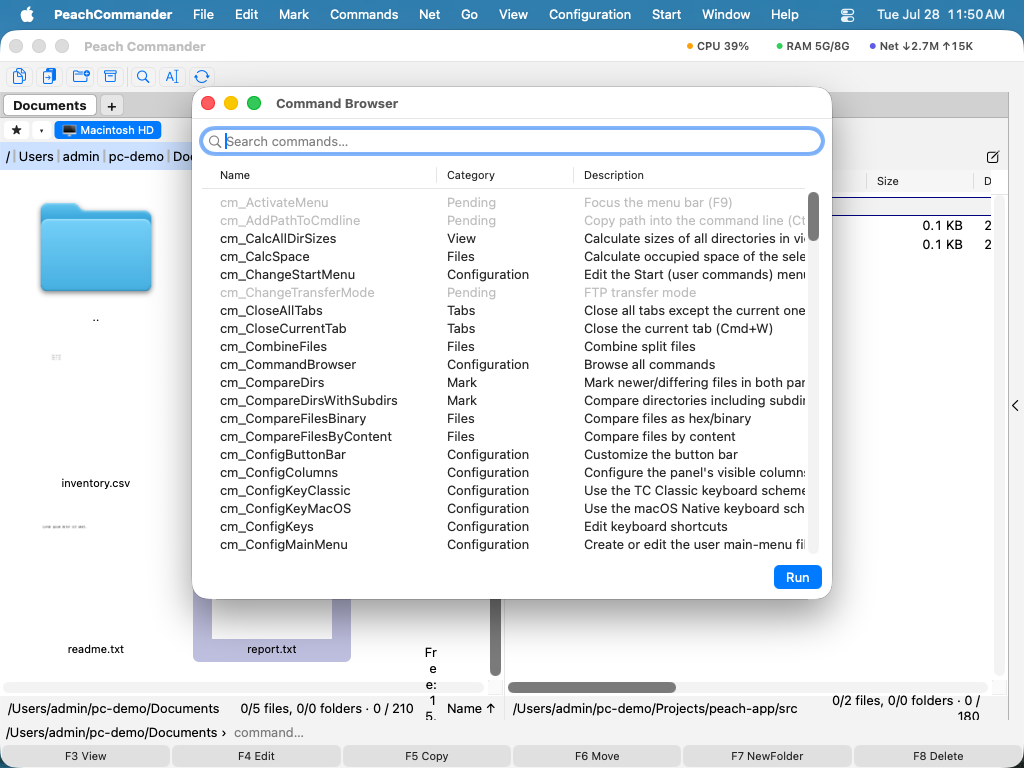Expand the side panel chevron at right edge
This screenshot has height=768, width=1024.
1016,406
